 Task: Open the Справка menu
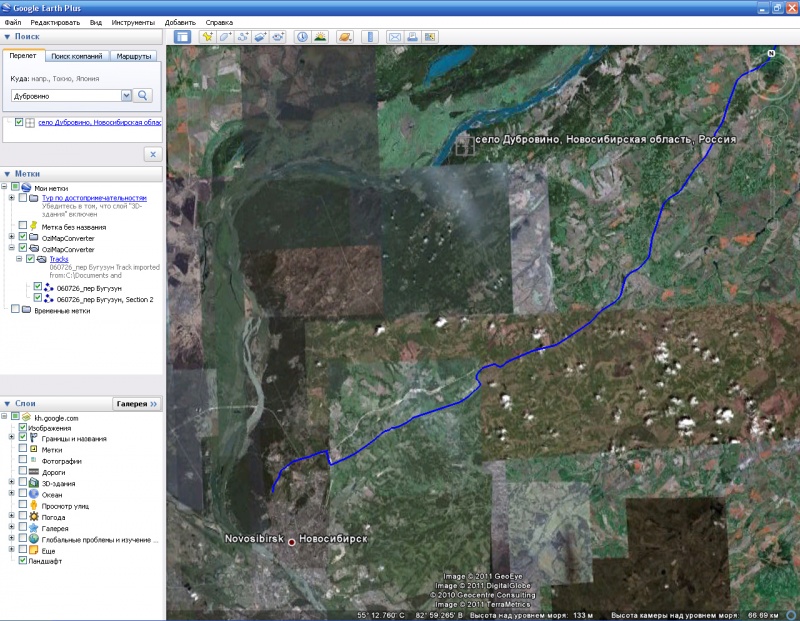tap(219, 22)
